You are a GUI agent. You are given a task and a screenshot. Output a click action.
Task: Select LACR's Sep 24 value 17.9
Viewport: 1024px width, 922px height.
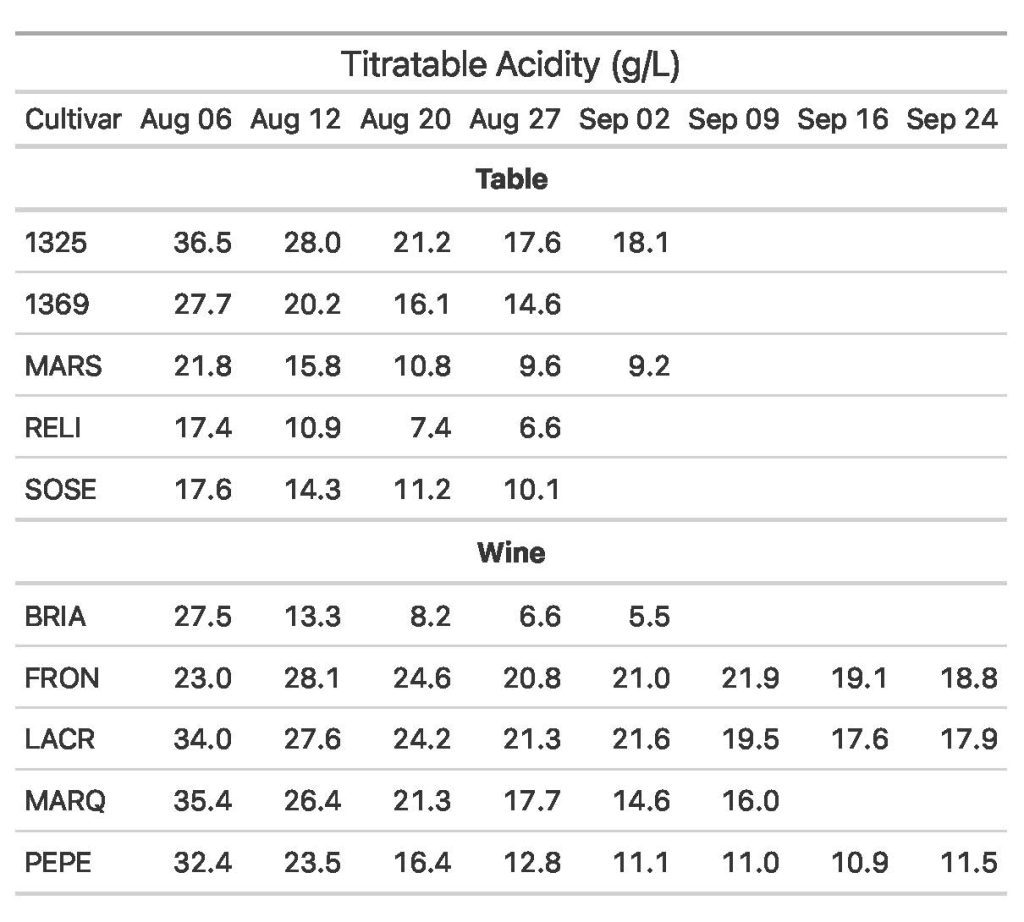[x=969, y=740]
